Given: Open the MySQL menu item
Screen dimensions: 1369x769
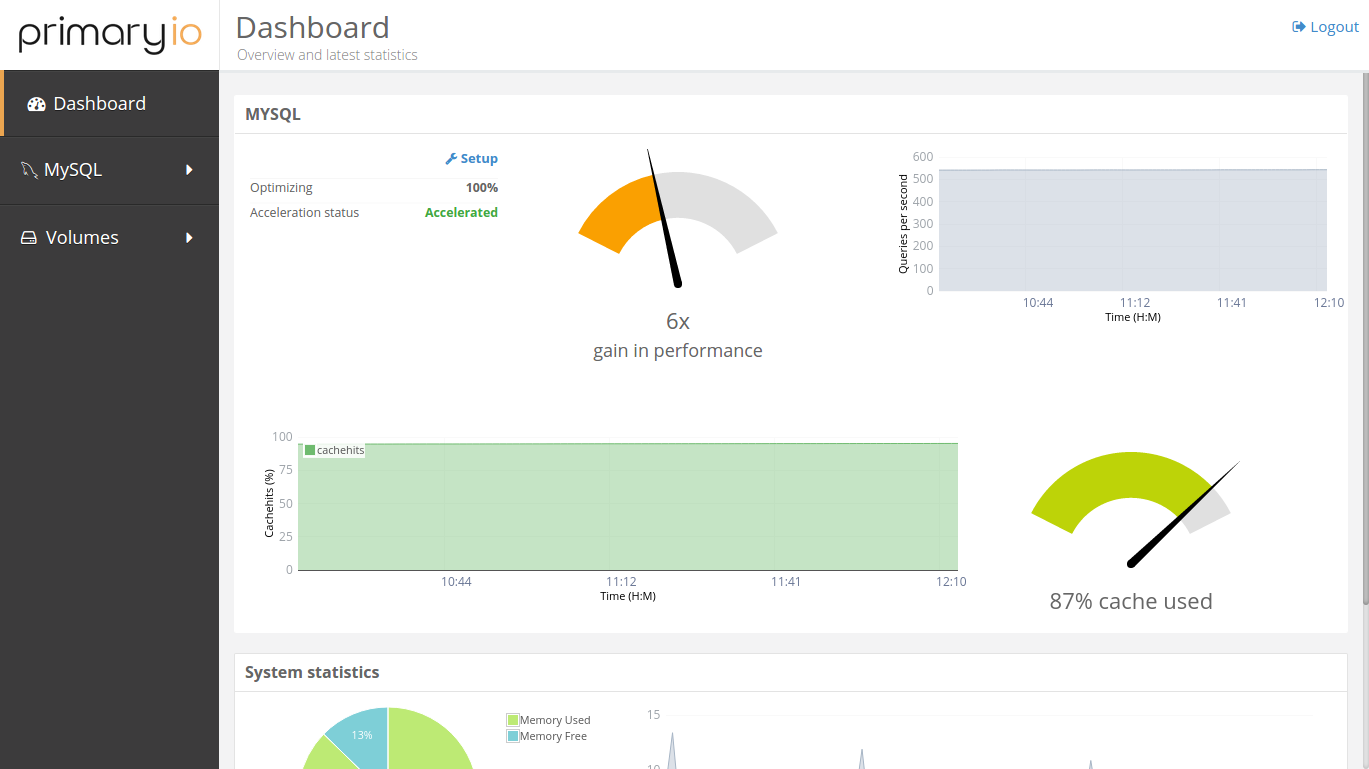Looking at the screenshot, I should tap(110, 170).
